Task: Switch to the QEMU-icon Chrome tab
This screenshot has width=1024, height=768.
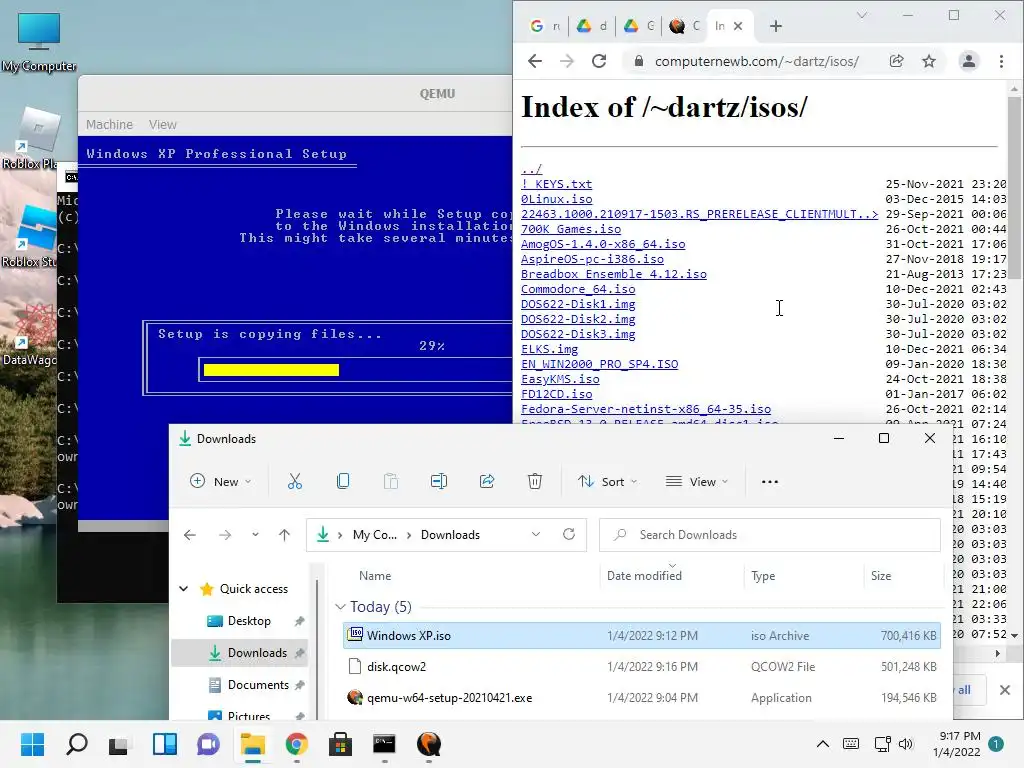Action: pyautogui.click(x=684, y=26)
